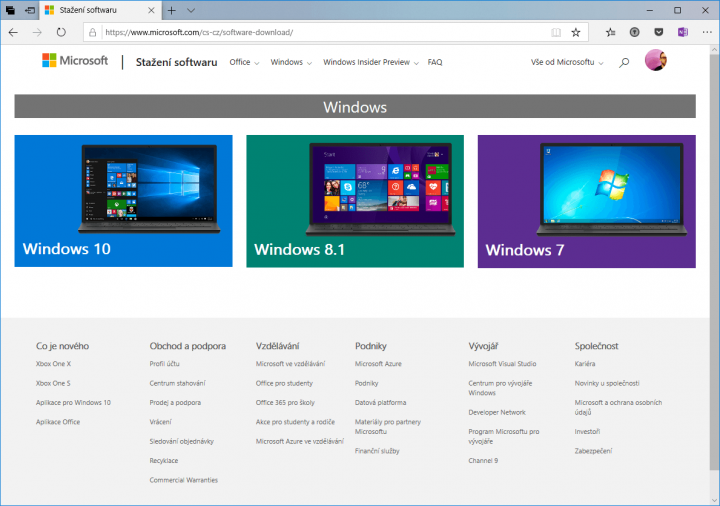Go back to the previous page
Screen dimensions: 720x506
[x=13, y=32]
